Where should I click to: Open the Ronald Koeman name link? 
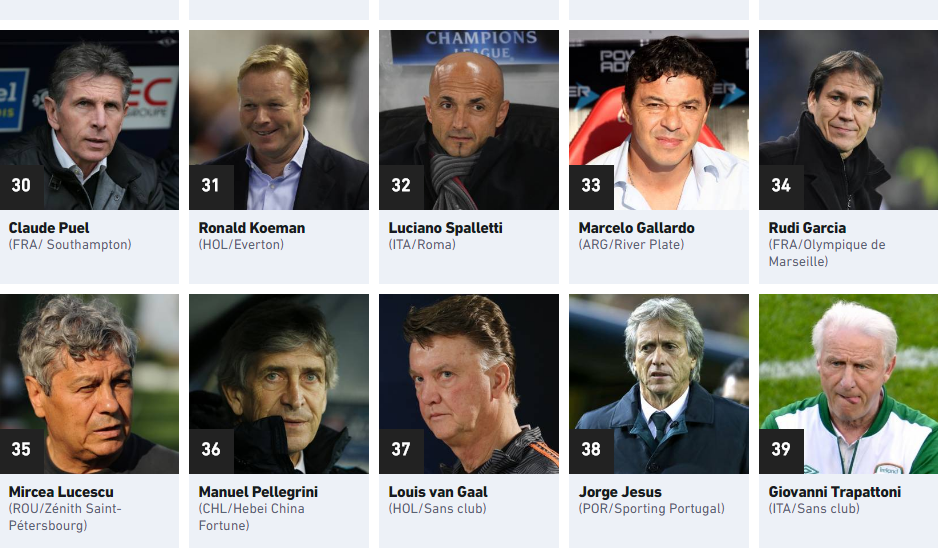(x=252, y=228)
